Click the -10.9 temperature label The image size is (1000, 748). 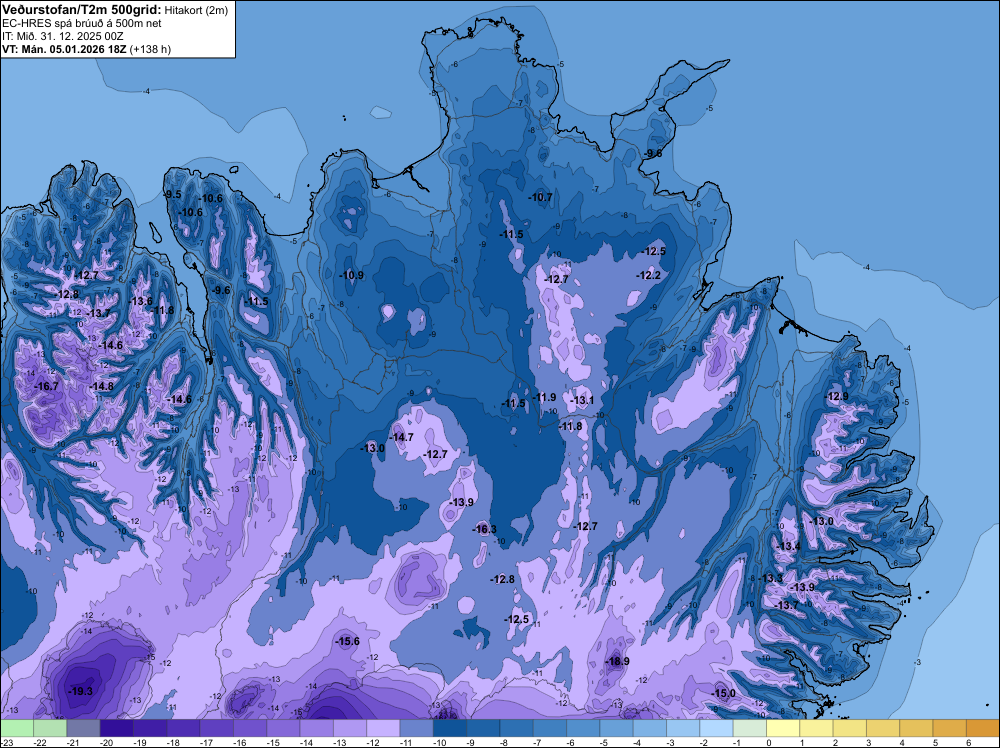pos(351,275)
